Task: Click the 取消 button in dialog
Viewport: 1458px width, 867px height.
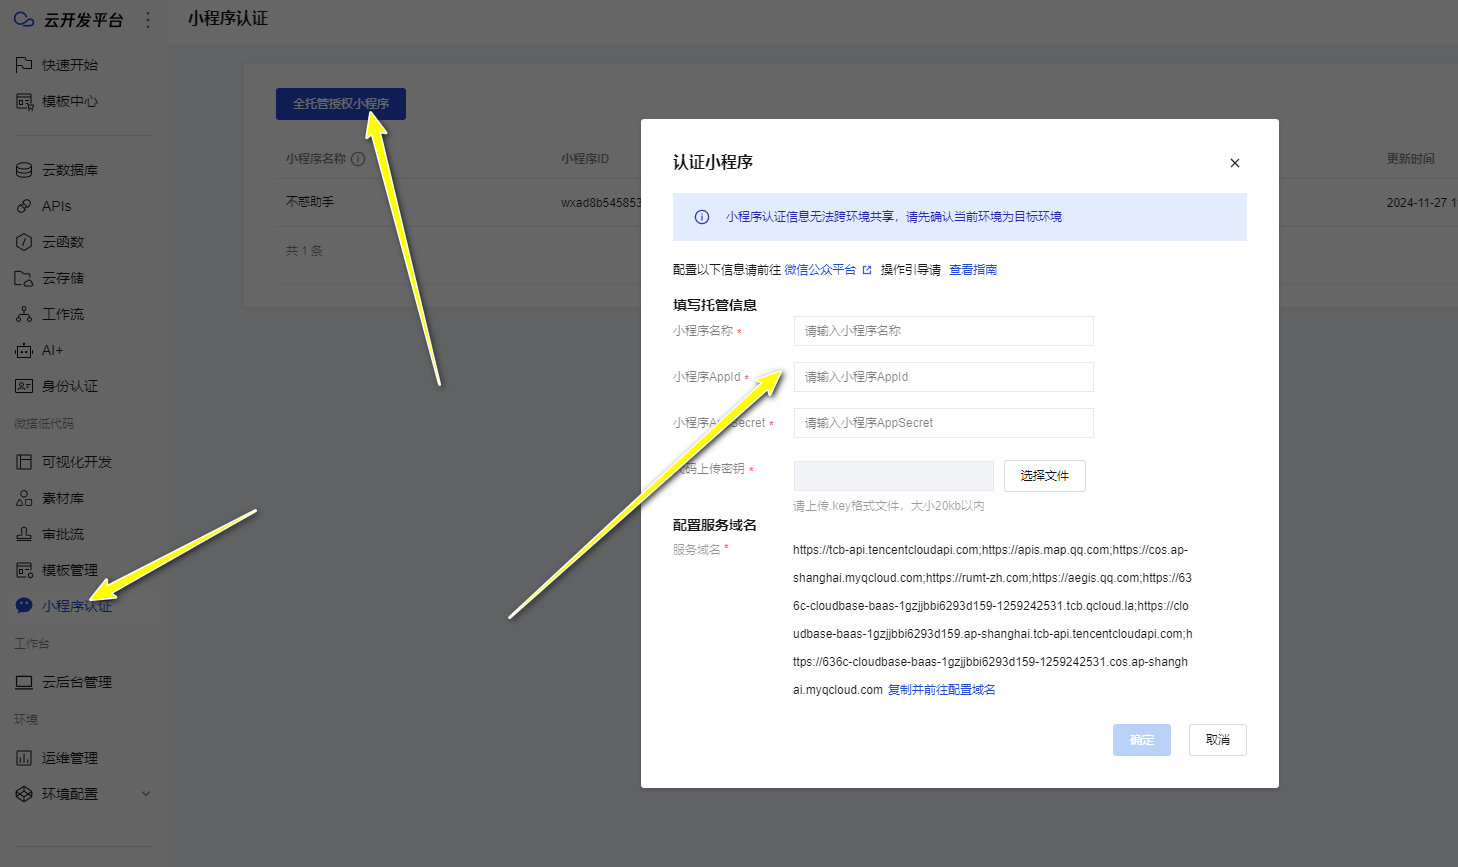Action: tap(1218, 740)
